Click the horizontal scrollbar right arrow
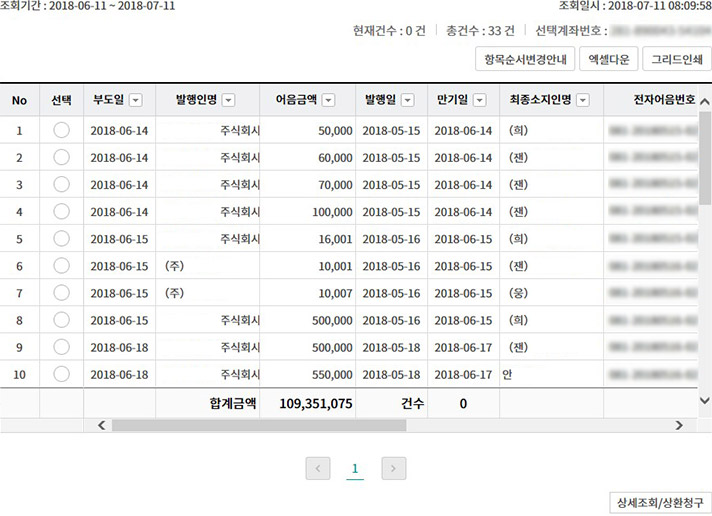712x516 pixels. [x=679, y=425]
